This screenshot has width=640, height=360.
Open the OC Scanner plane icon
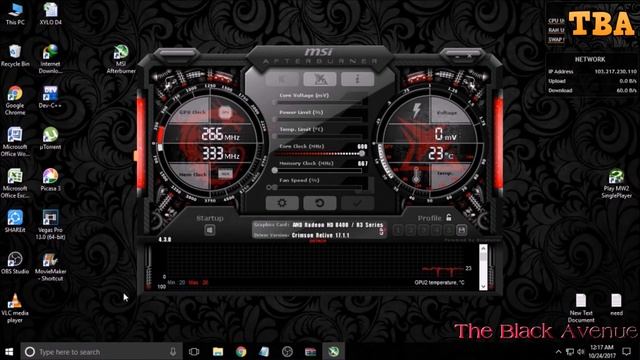tap(320, 79)
